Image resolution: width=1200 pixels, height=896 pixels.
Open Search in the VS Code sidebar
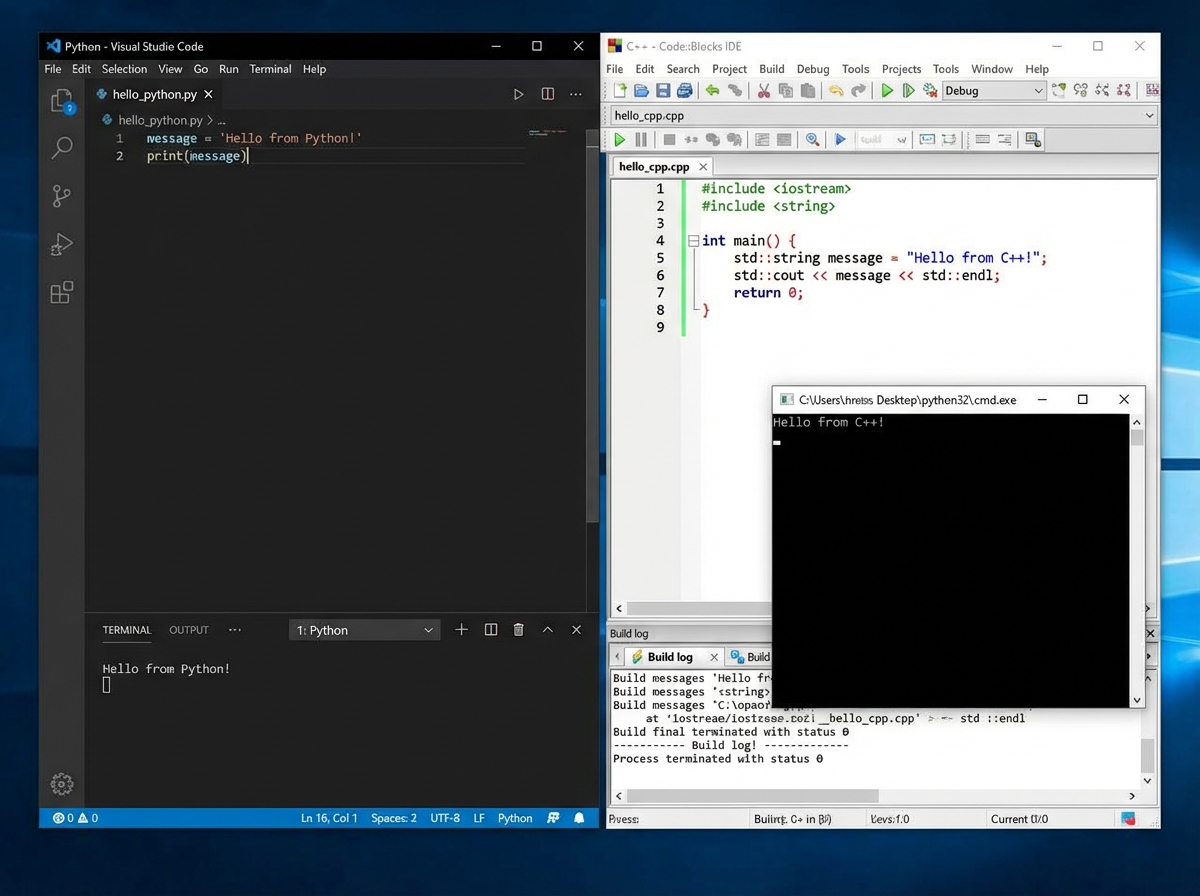(61, 147)
